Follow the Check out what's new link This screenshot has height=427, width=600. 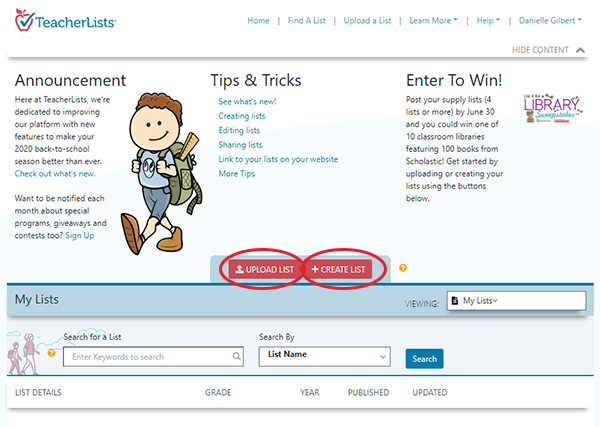[x=55, y=174]
